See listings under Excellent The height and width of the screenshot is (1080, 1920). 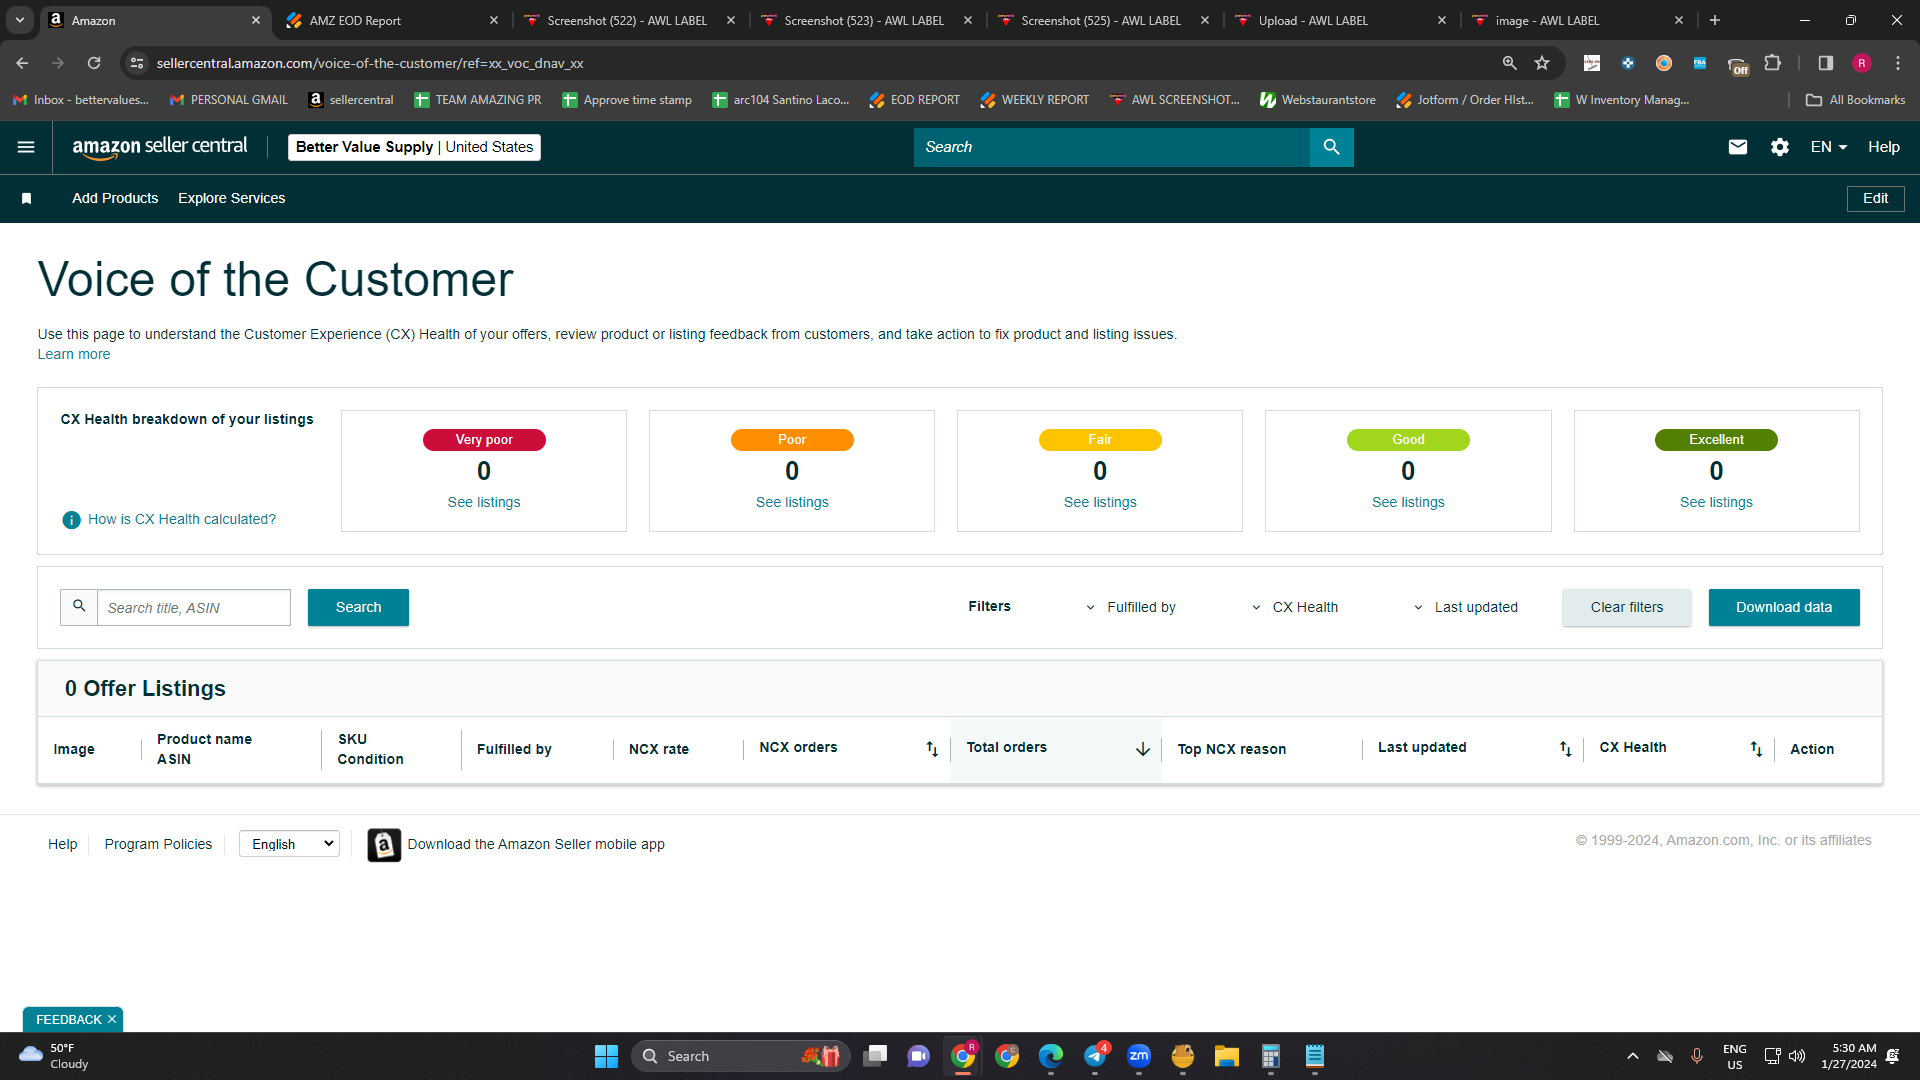click(x=1716, y=503)
